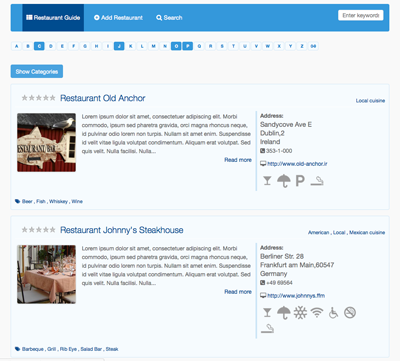Read more about Restaurant Old Anchor
The width and height of the screenshot is (400, 361).
click(x=238, y=160)
